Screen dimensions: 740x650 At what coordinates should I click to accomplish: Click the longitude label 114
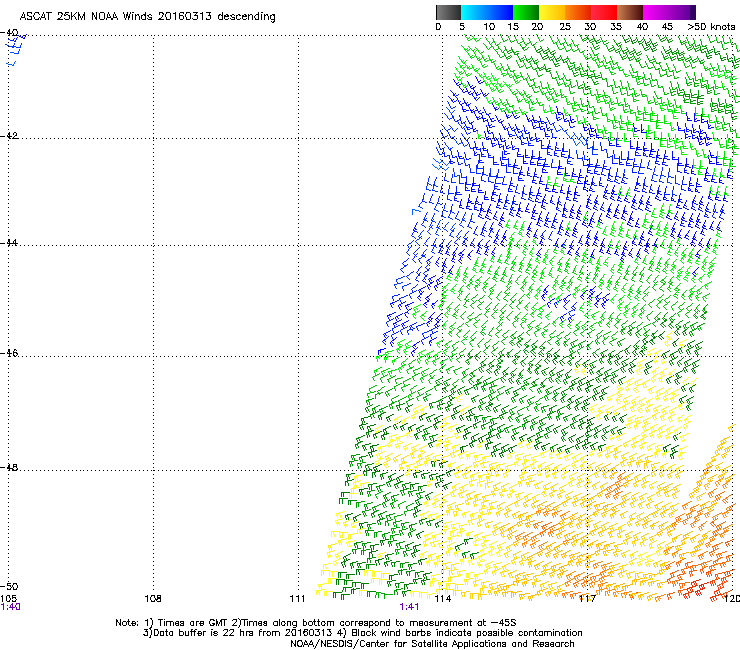(443, 599)
